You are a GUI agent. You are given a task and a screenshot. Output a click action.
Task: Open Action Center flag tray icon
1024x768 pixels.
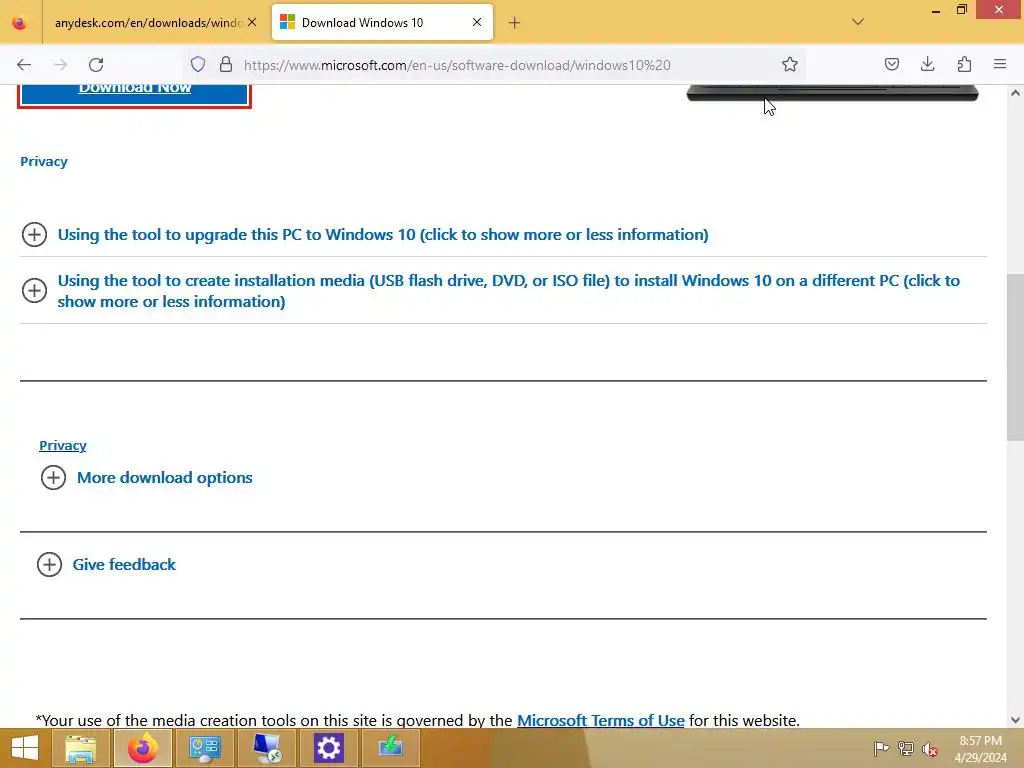point(881,748)
